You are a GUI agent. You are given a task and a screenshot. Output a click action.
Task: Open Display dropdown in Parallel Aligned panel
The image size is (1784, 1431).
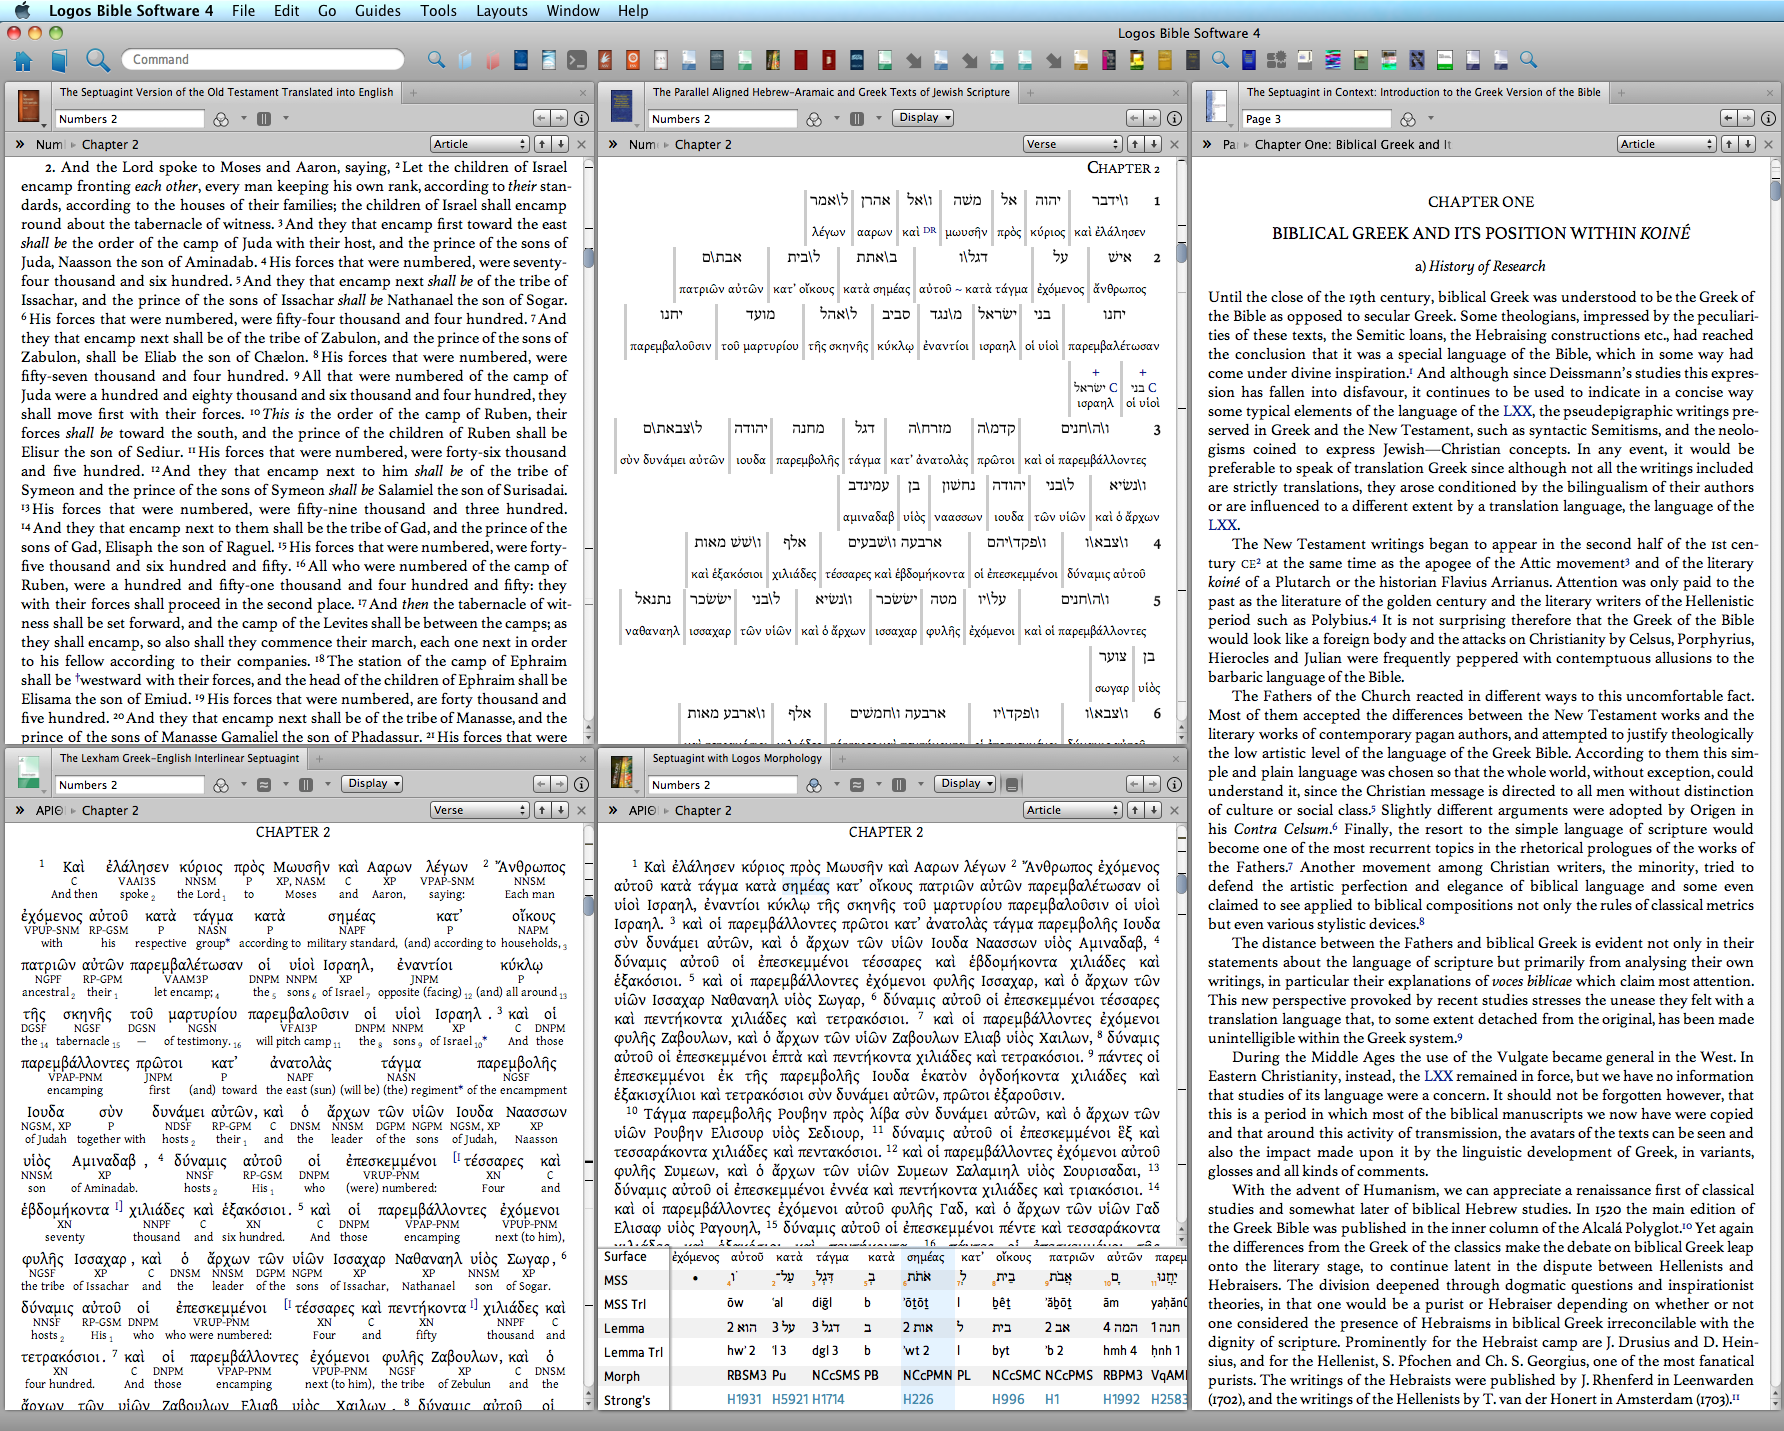coord(924,118)
